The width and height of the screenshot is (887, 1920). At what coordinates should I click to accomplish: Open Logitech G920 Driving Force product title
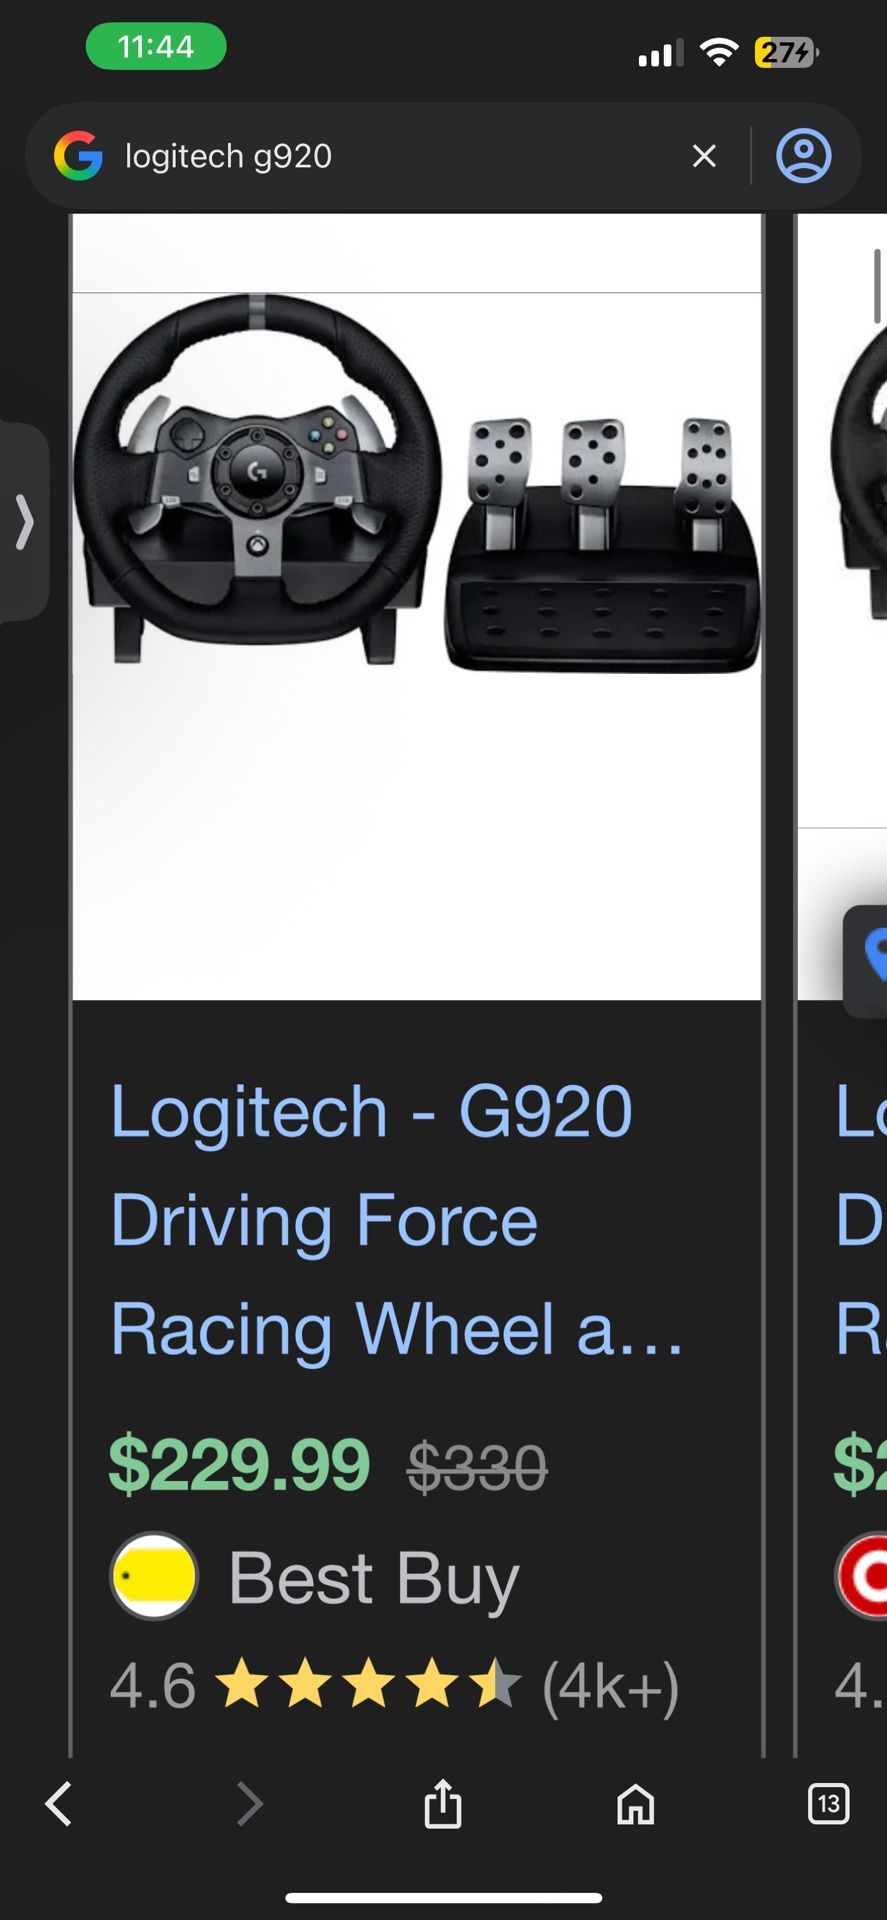[x=396, y=1220]
